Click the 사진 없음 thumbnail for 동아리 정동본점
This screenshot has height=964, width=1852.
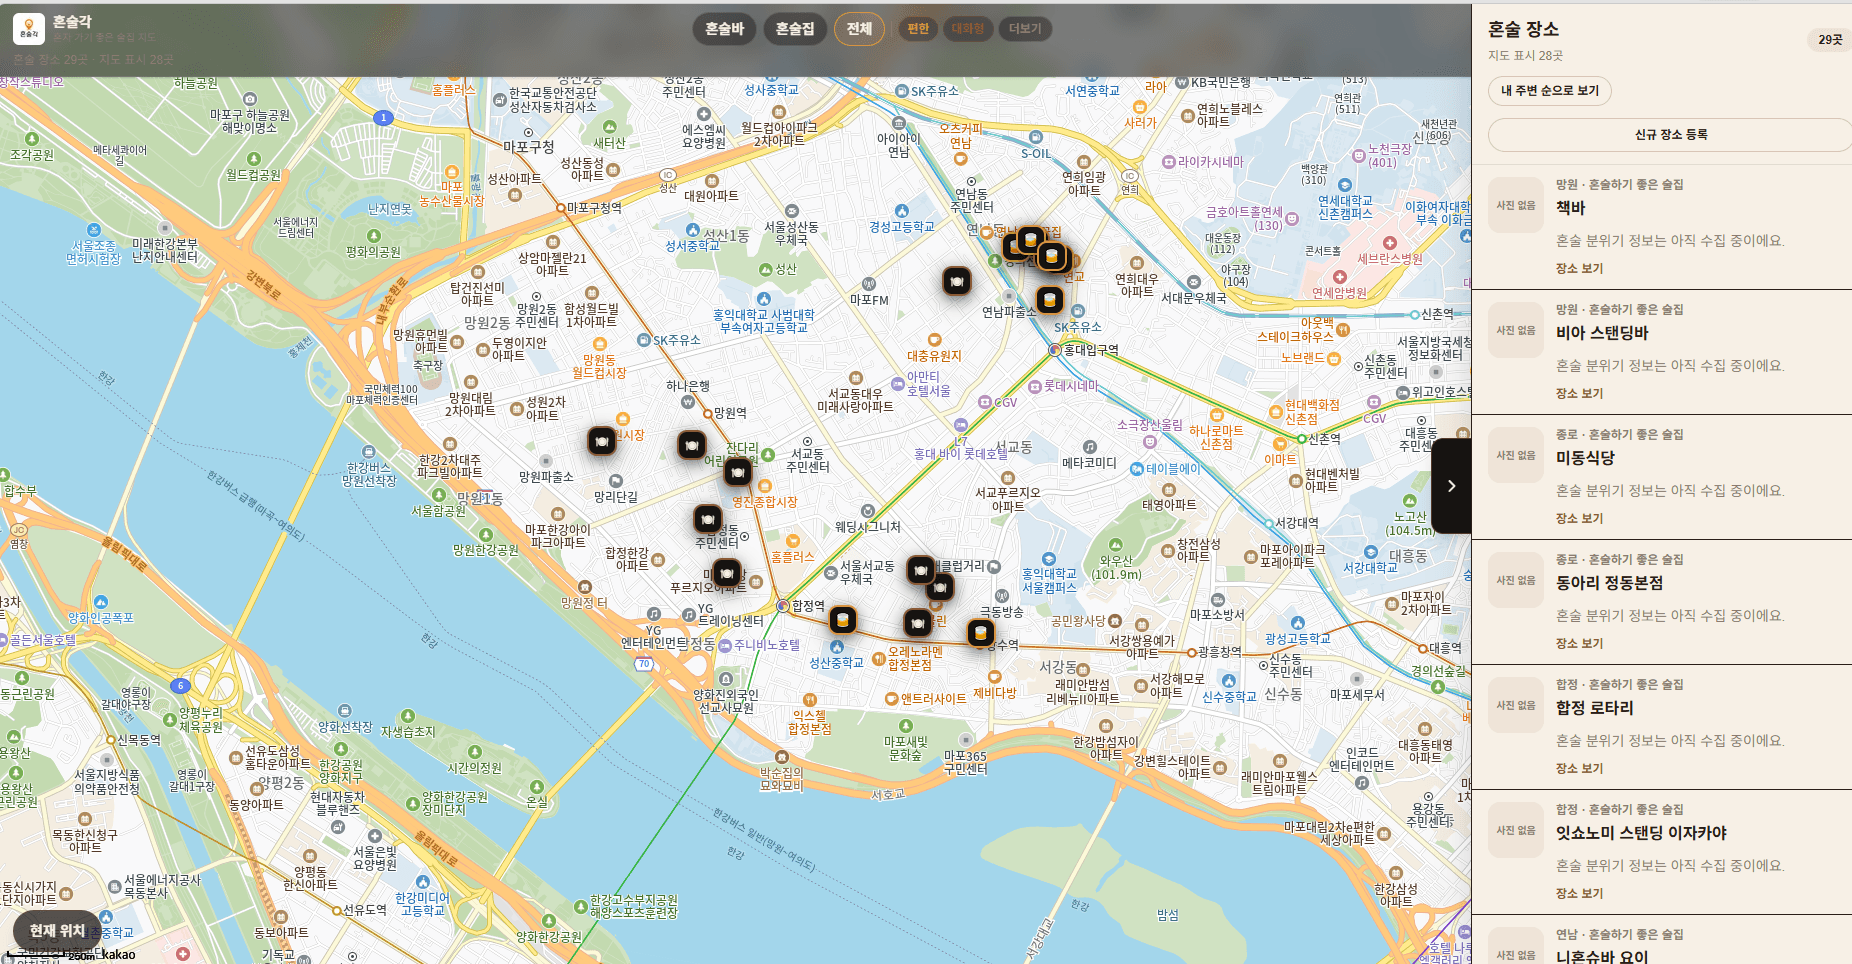coord(1516,580)
